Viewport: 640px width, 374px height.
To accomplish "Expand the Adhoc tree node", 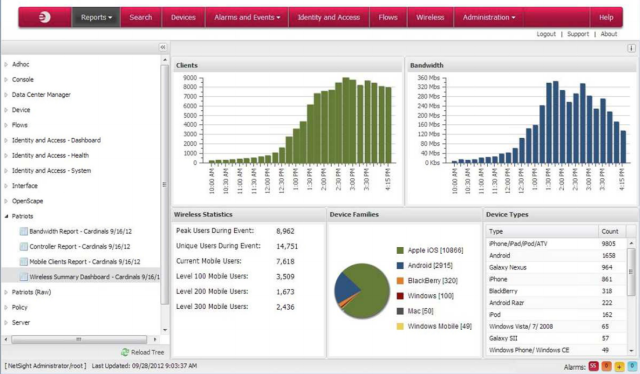I will pyautogui.click(x=6, y=65).
